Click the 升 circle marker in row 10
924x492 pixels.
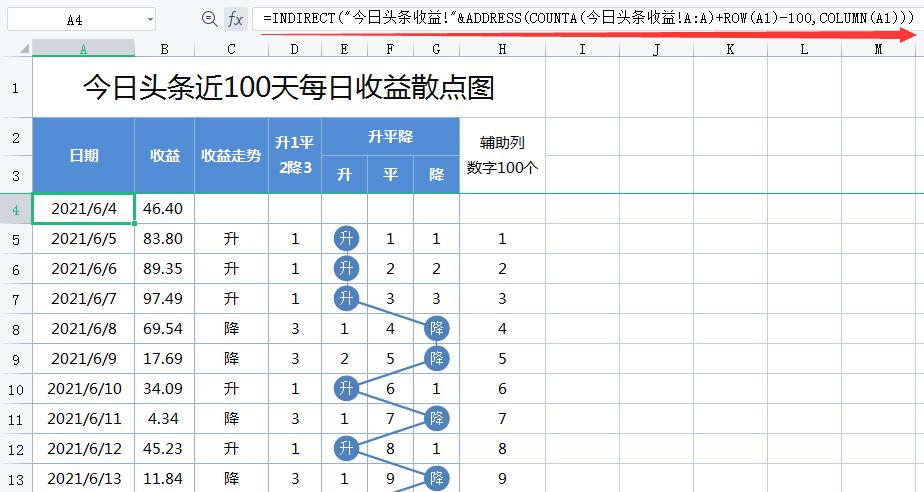(x=346, y=388)
